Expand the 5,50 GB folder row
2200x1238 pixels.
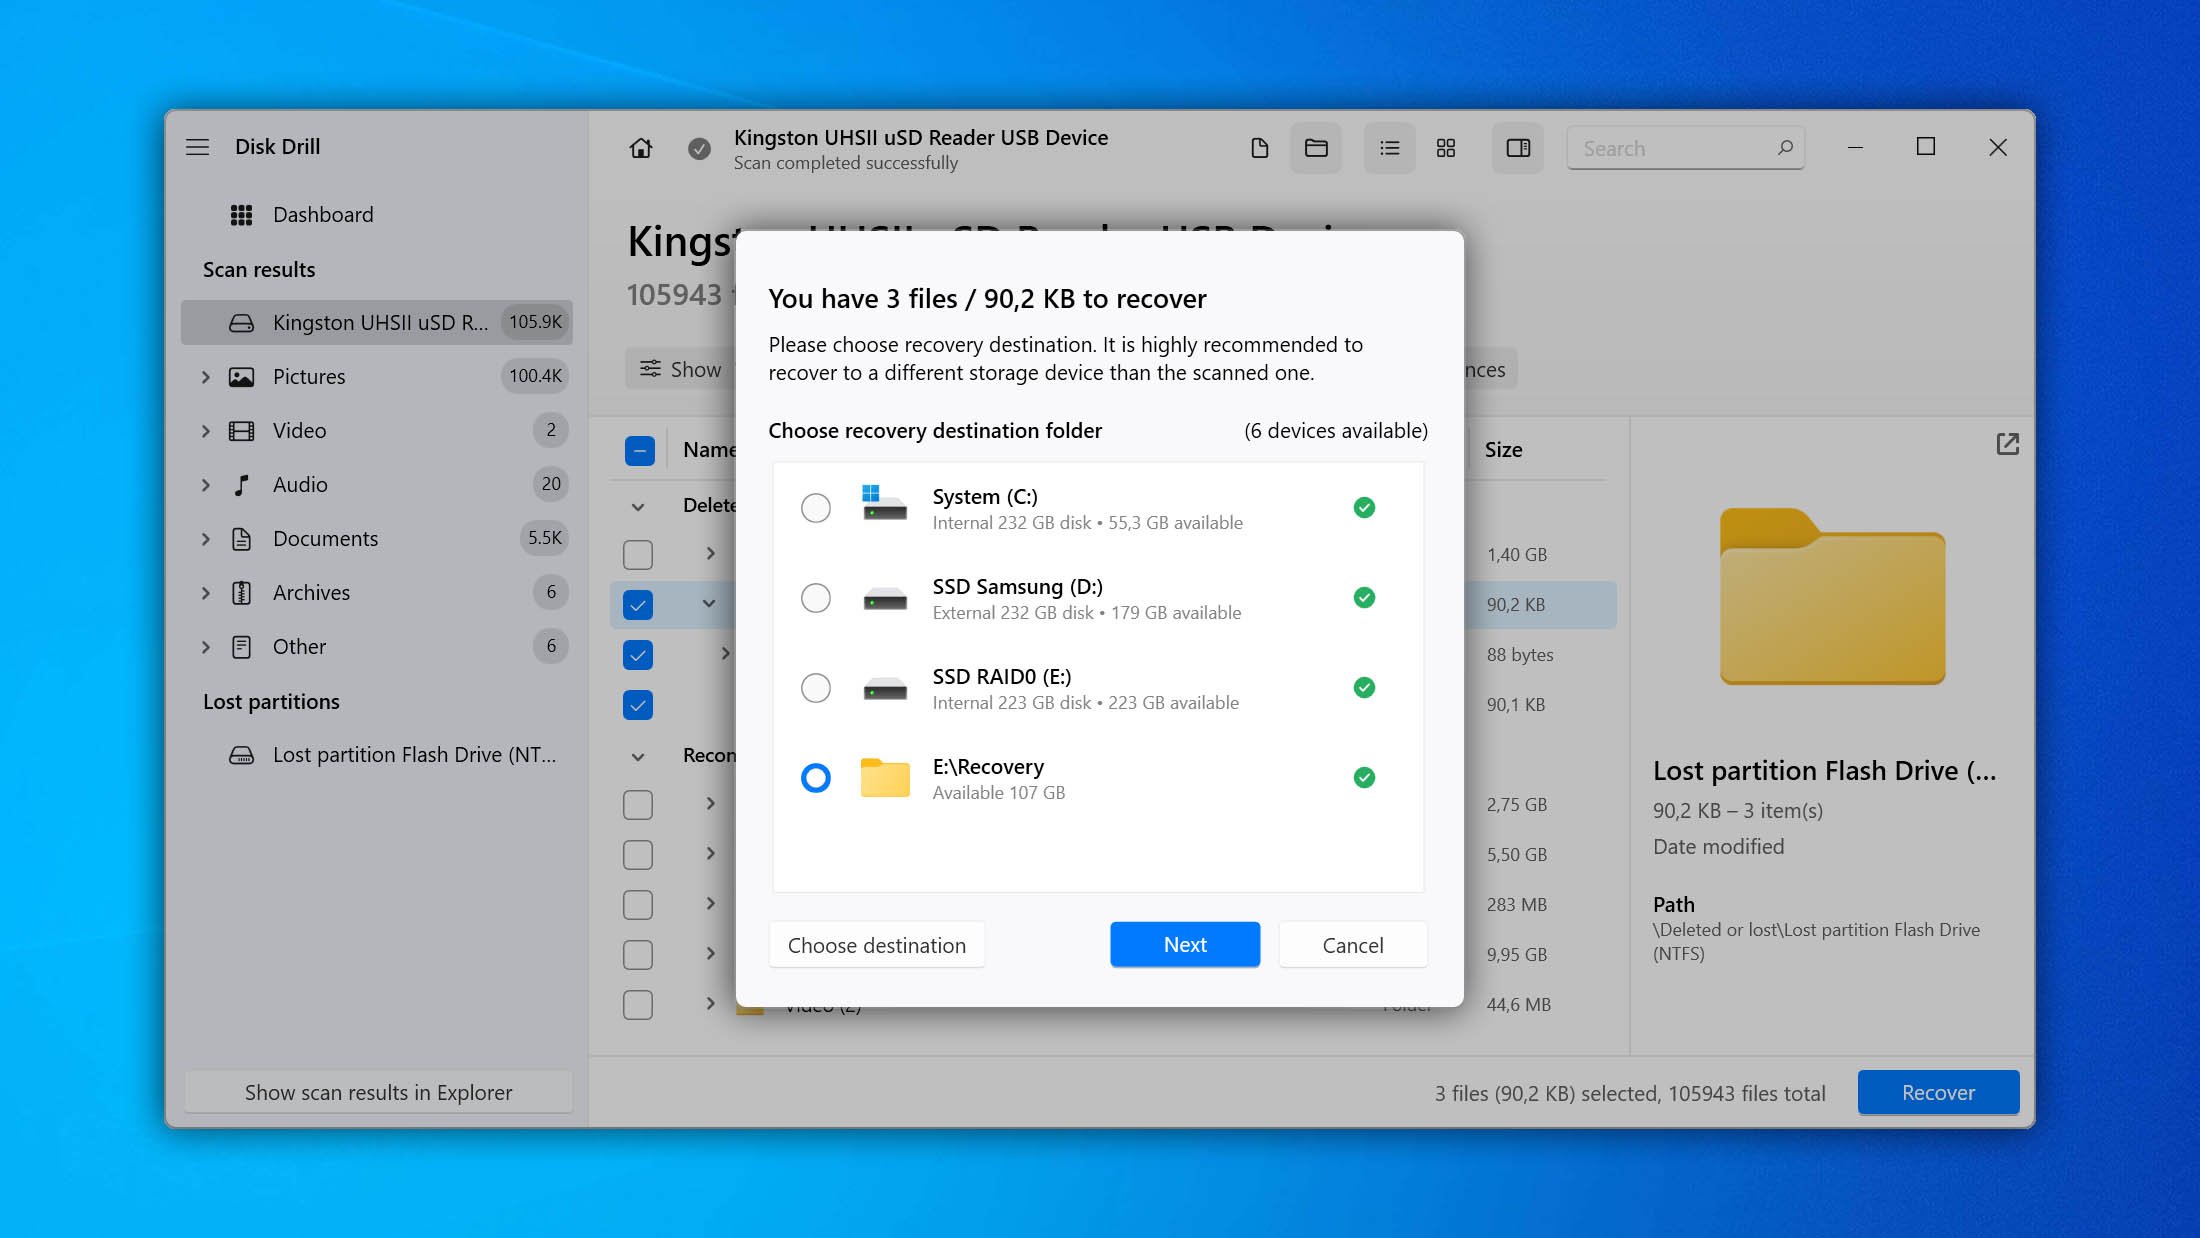[x=711, y=853]
